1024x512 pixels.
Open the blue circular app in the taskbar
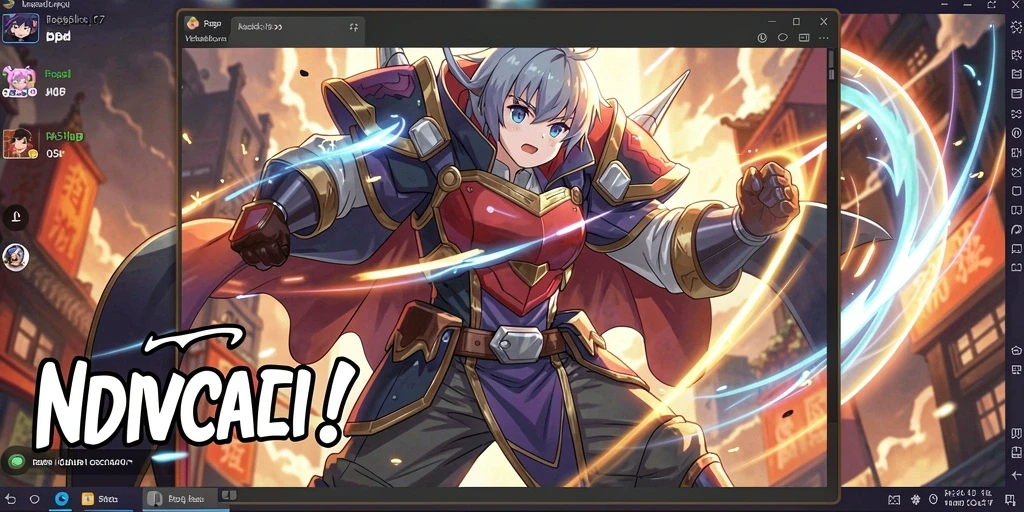(x=61, y=499)
